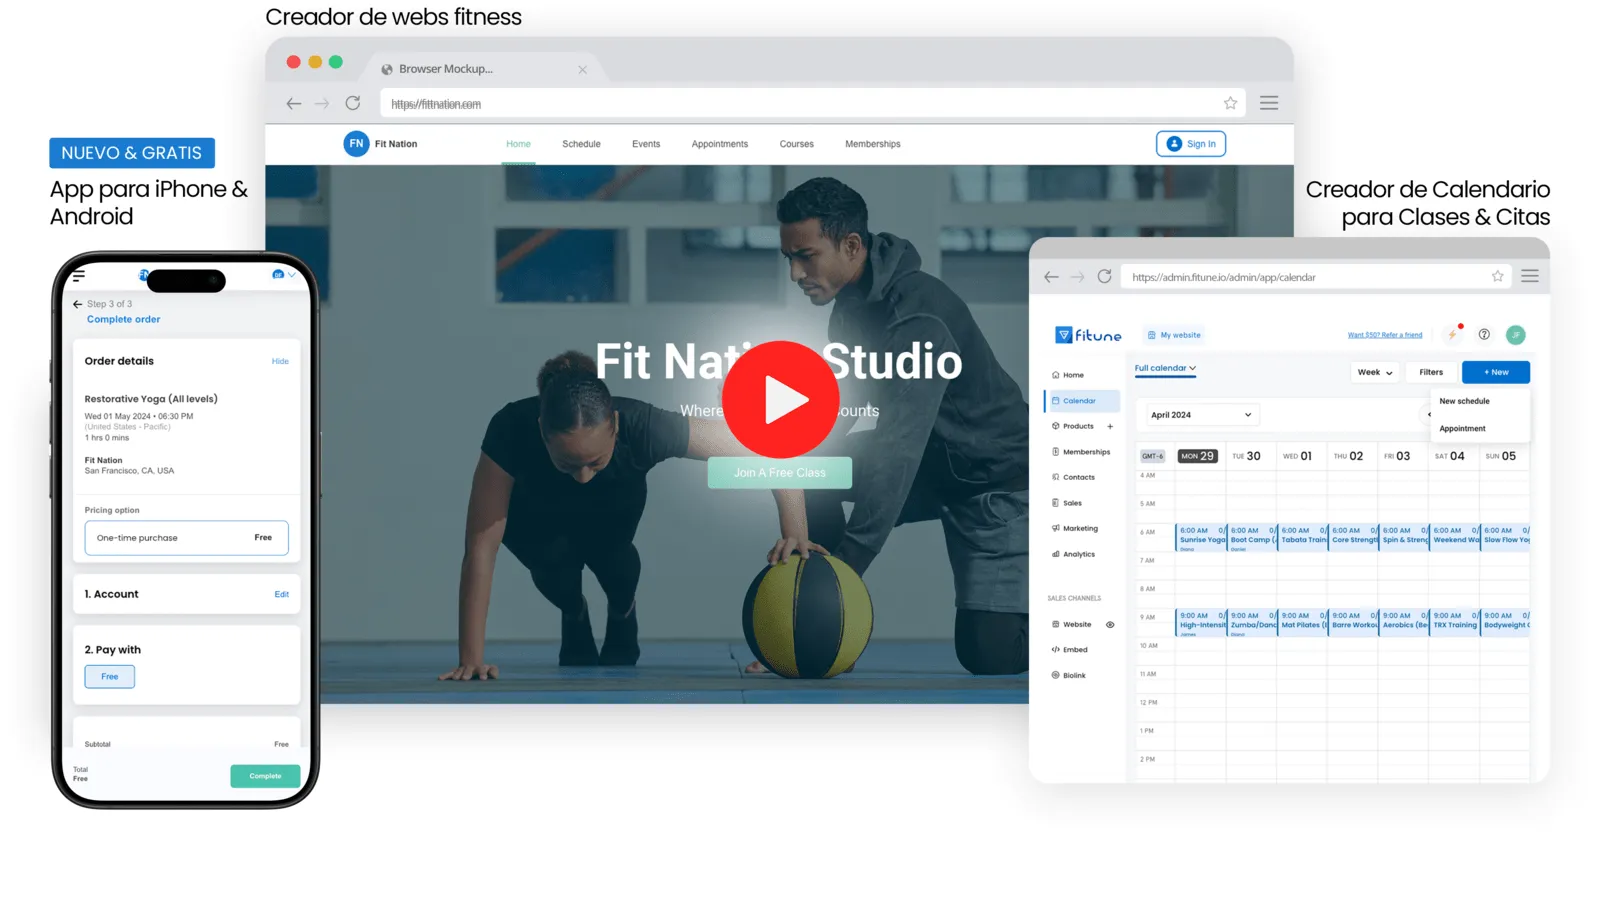This screenshot has height=909, width=1600.
Task: Click the lightning notifications icon
Action: coord(1453,334)
